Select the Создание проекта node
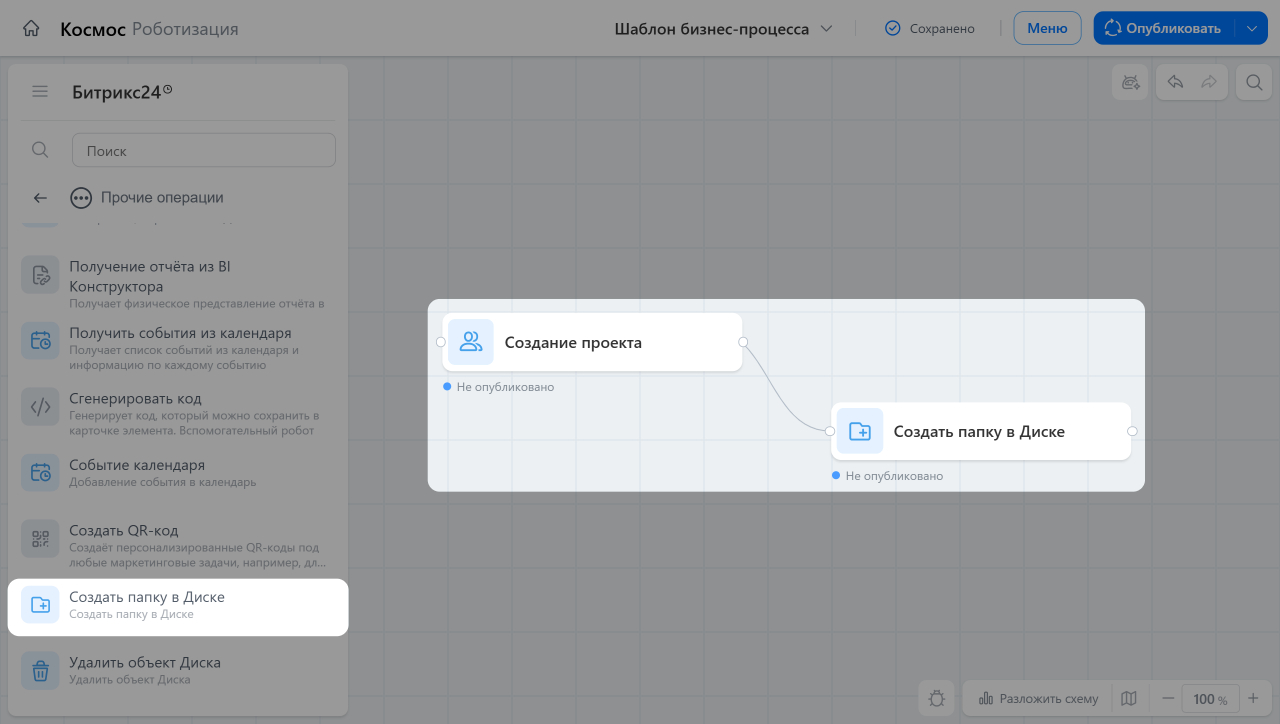This screenshot has width=1280, height=724. 592,342
